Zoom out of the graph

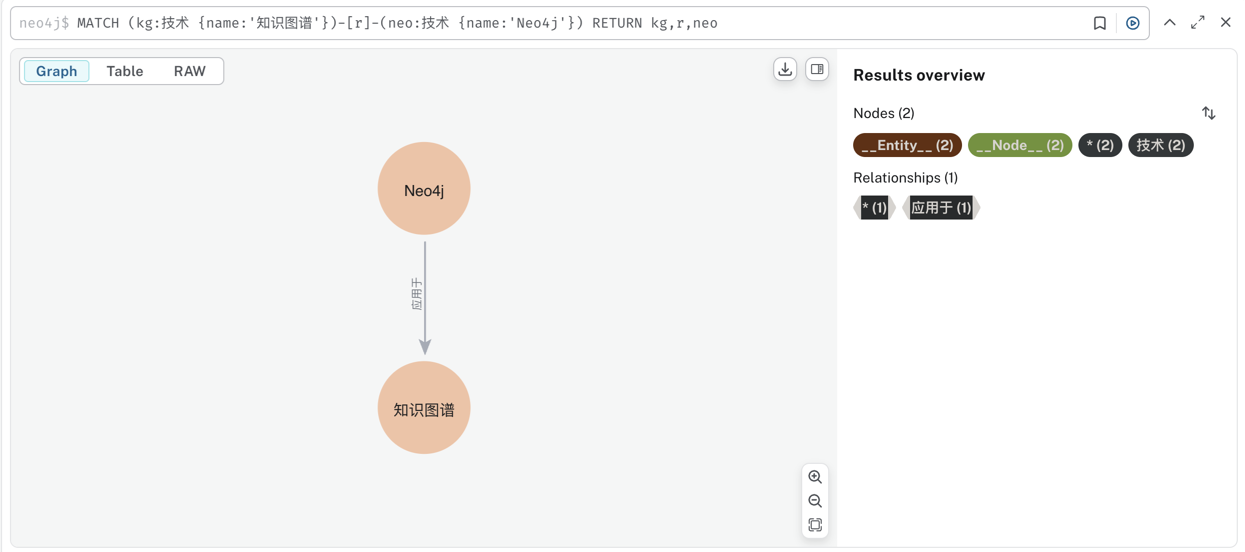(815, 501)
